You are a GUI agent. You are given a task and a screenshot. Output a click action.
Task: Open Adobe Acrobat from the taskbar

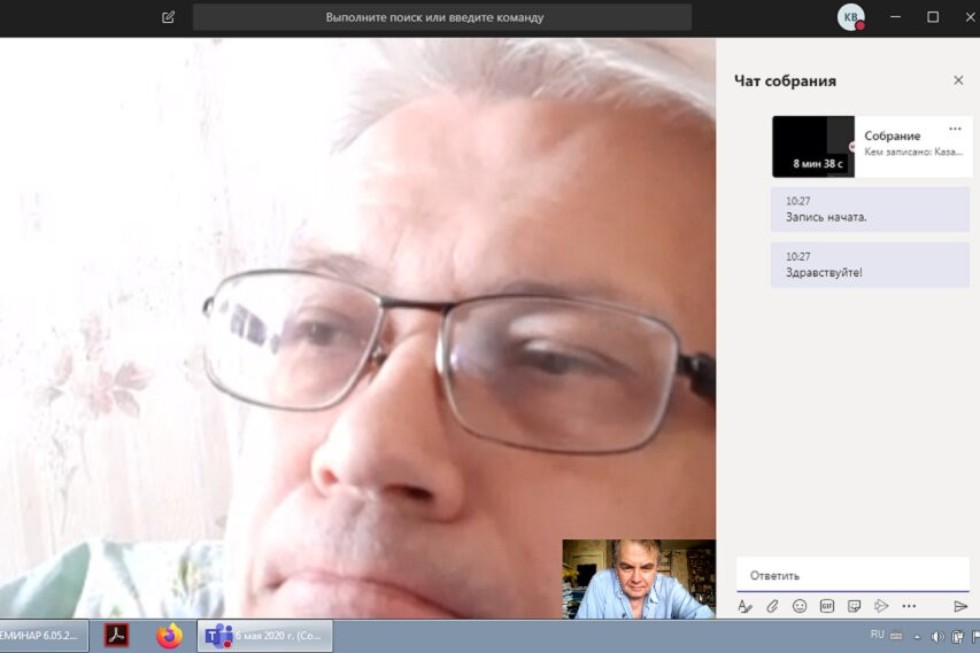click(x=117, y=636)
